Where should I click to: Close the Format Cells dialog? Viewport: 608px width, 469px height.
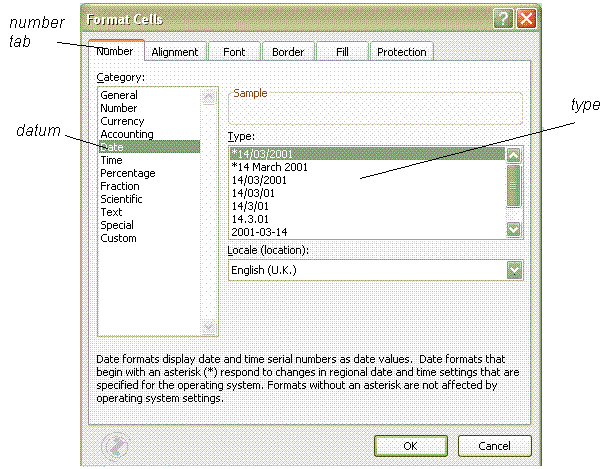click(x=526, y=18)
